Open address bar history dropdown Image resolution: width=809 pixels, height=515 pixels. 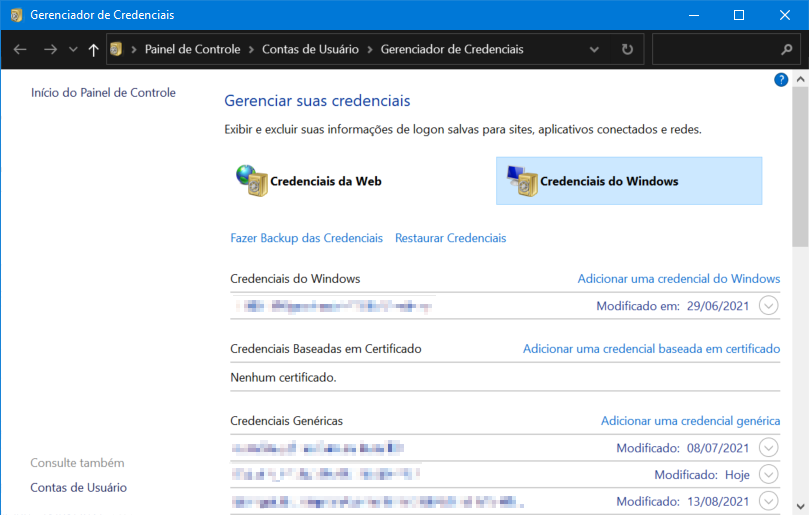click(x=594, y=50)
